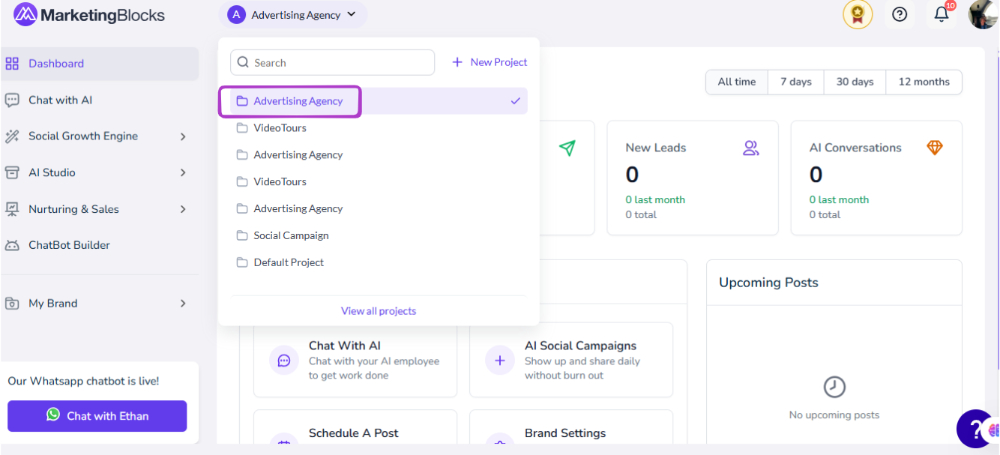
Task: Click the MarketingBlocks logo
Action: (x=89, y=14)
